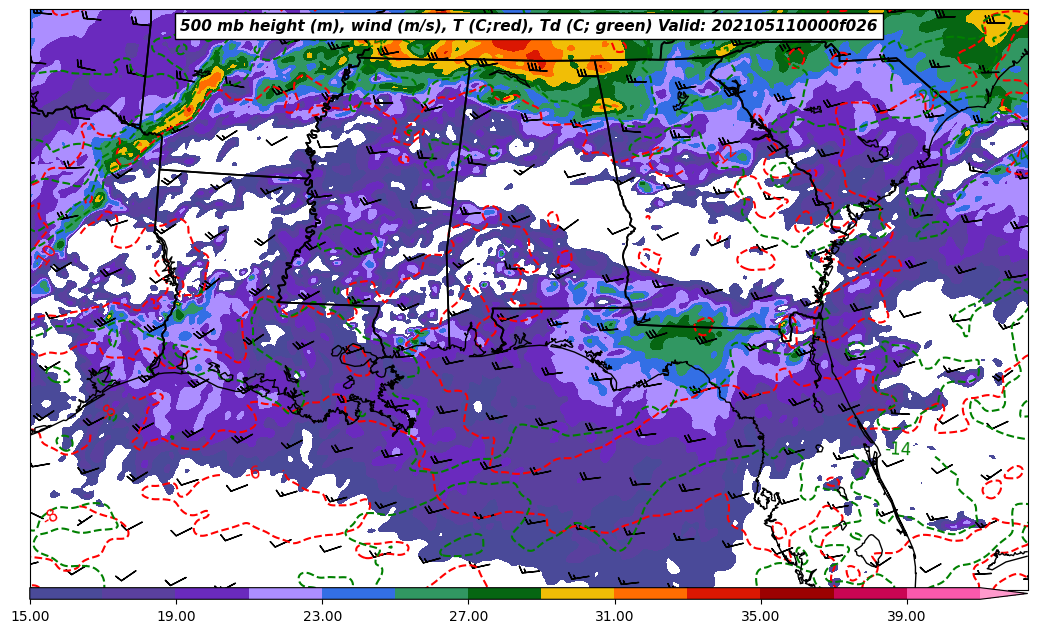Click the 31.00 colorbar tick label
Screen dimensions: 1037x633
pos(614,616)
